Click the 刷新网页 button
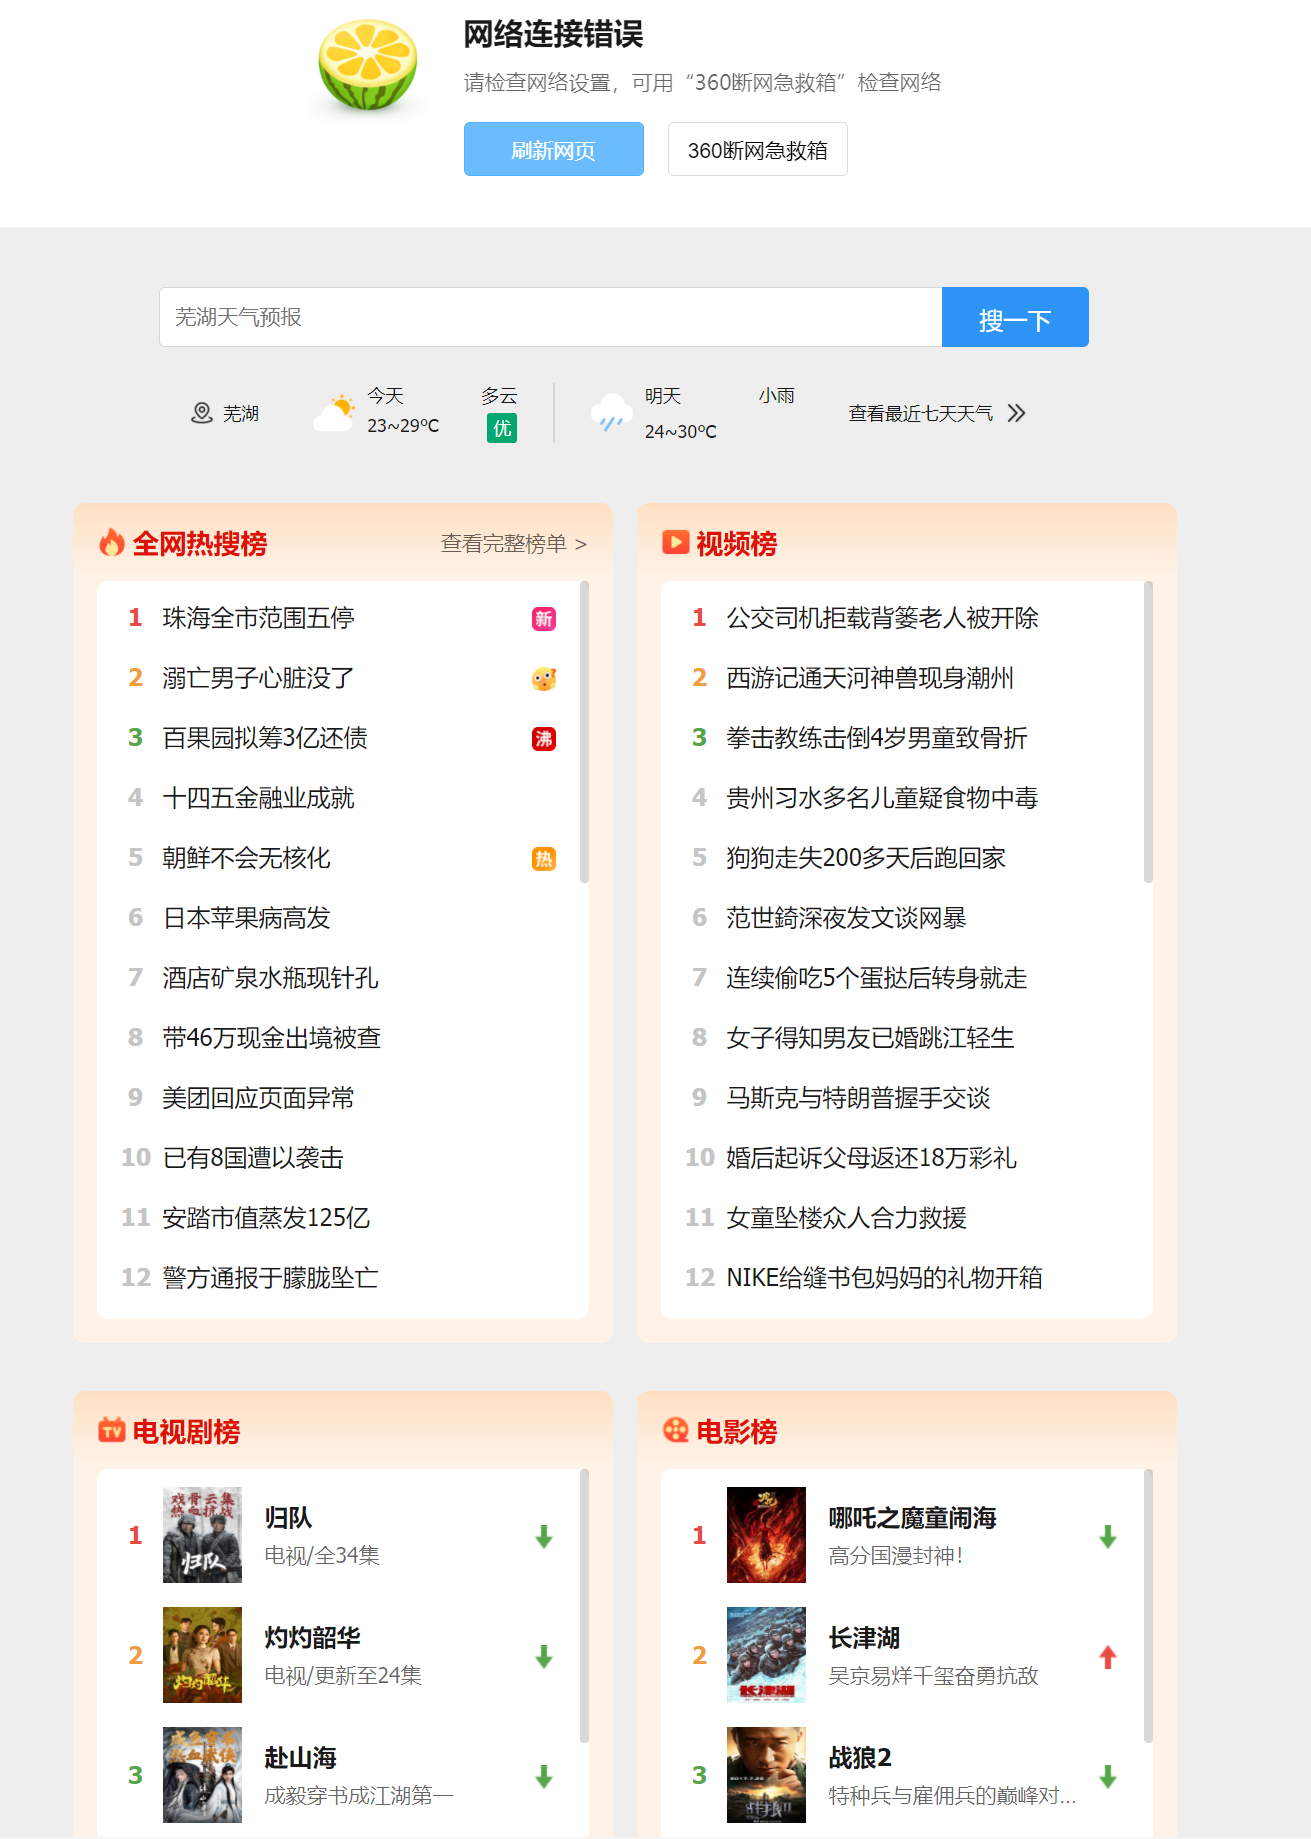The height and width of the screenshot is (1839, 1311). coord(554,149)
